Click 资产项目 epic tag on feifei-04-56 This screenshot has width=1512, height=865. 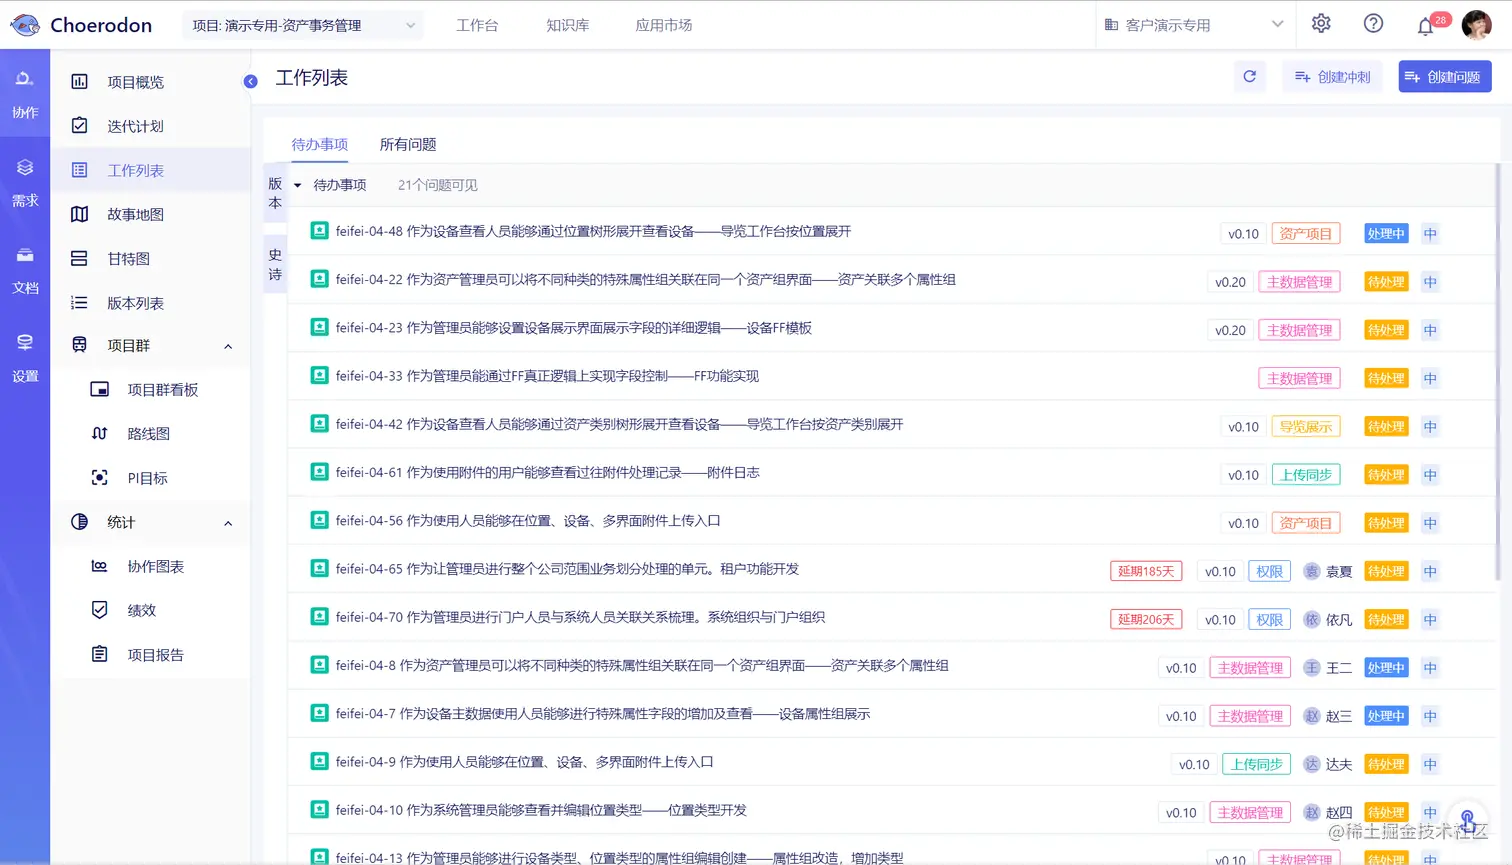(1306, 523)
